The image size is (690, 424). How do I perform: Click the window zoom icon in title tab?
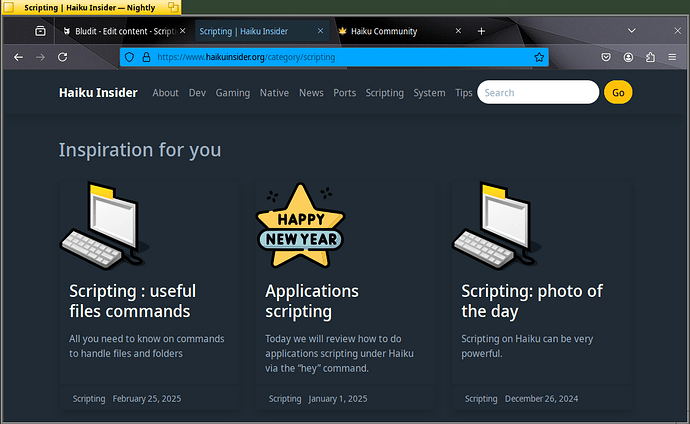pyautogui.click(x=173, y=7)
